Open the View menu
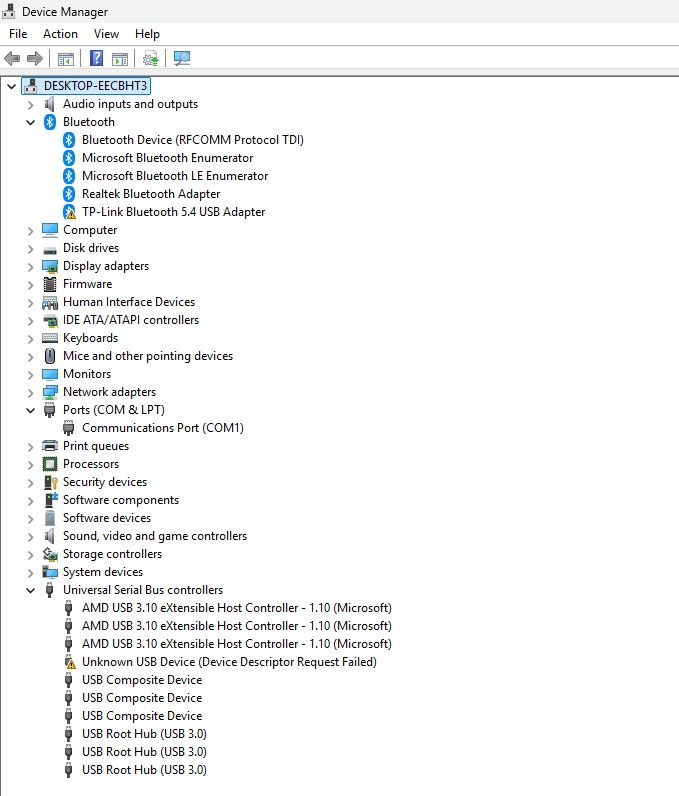Image resolution: width=679 pixels, height=796 pixels. (106, 34)
